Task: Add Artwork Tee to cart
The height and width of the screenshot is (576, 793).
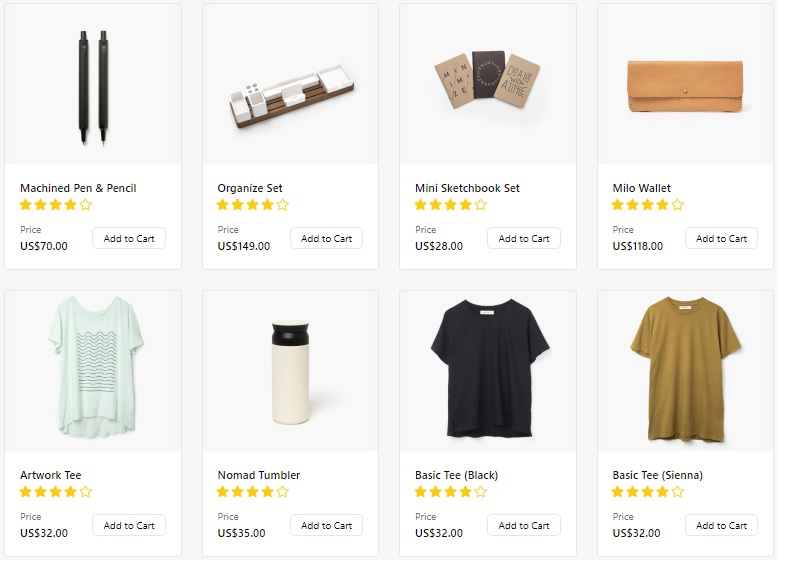Action: coord(129,525)
